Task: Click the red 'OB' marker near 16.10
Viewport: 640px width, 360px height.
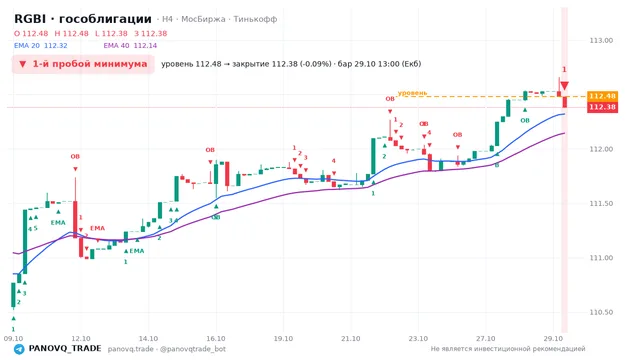Action: pyautogui.click(x=210, y=150)
